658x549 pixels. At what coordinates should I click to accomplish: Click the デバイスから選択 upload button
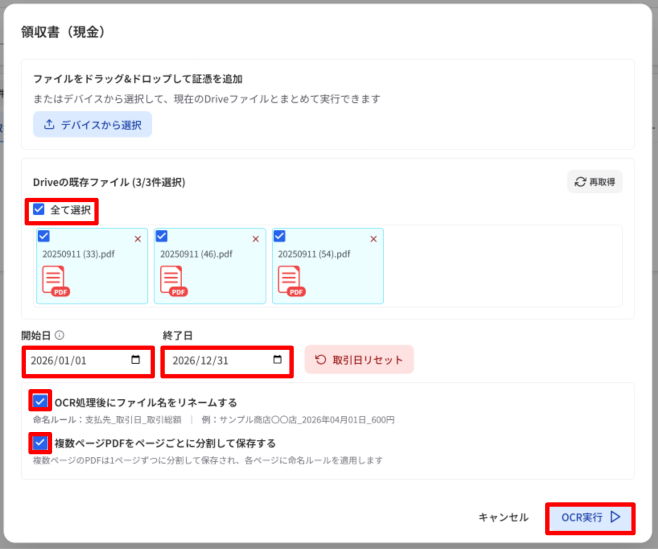92,124
